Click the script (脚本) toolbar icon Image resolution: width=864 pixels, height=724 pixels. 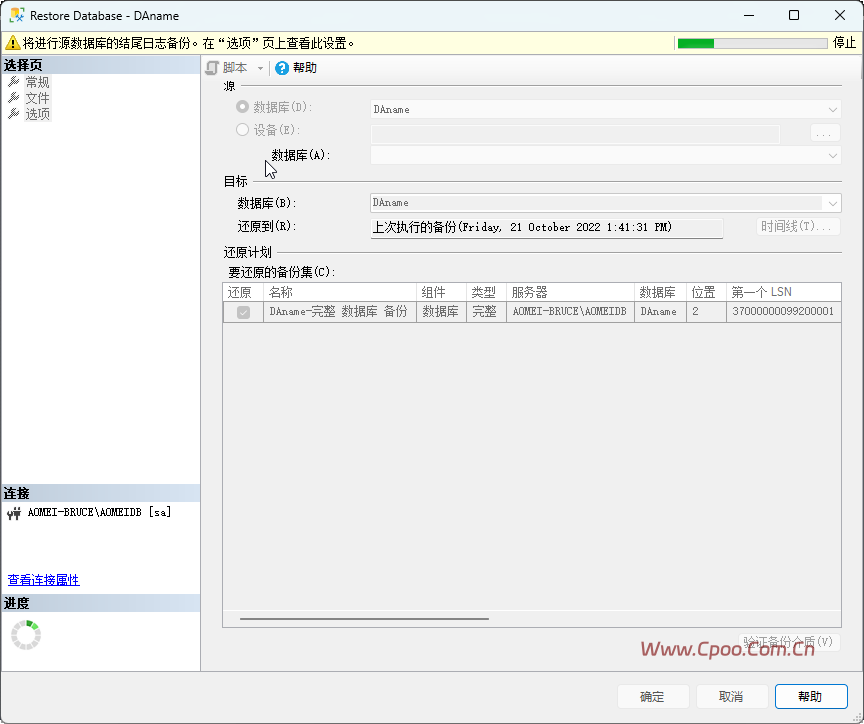pos(212,68)
